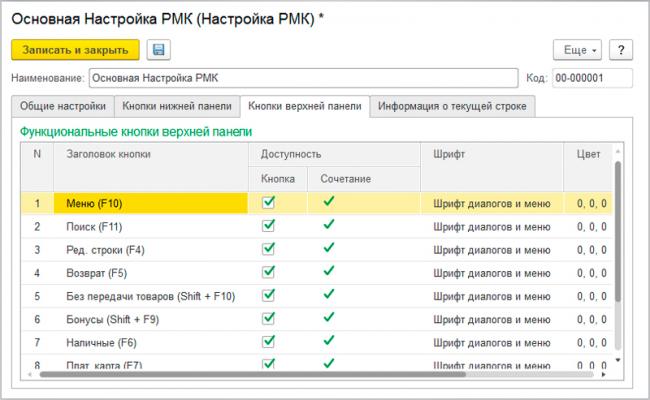The height and width of the screenshot is (400, 650).
Task: Click the scroll left arrow of table
Action: click(29, 374)
